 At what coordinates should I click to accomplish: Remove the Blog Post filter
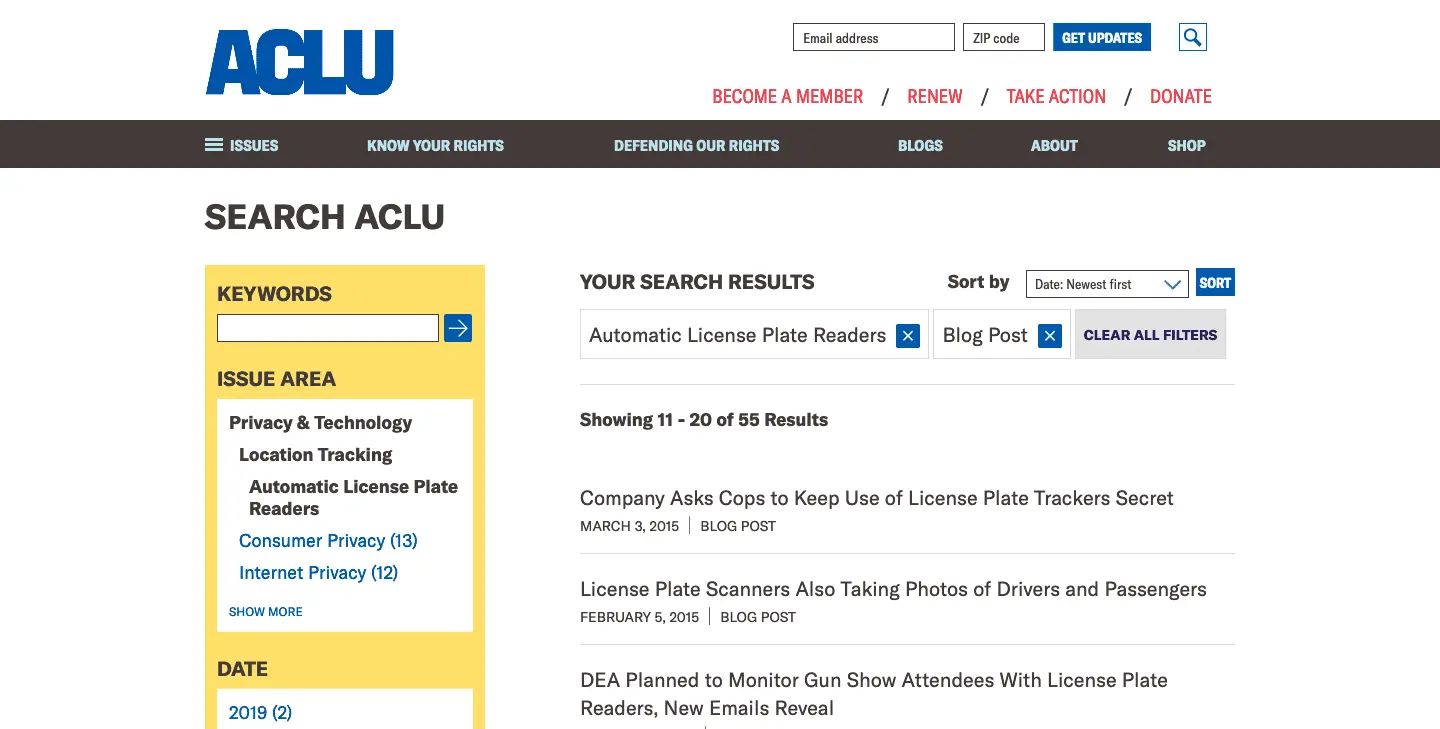[1049, 336]
